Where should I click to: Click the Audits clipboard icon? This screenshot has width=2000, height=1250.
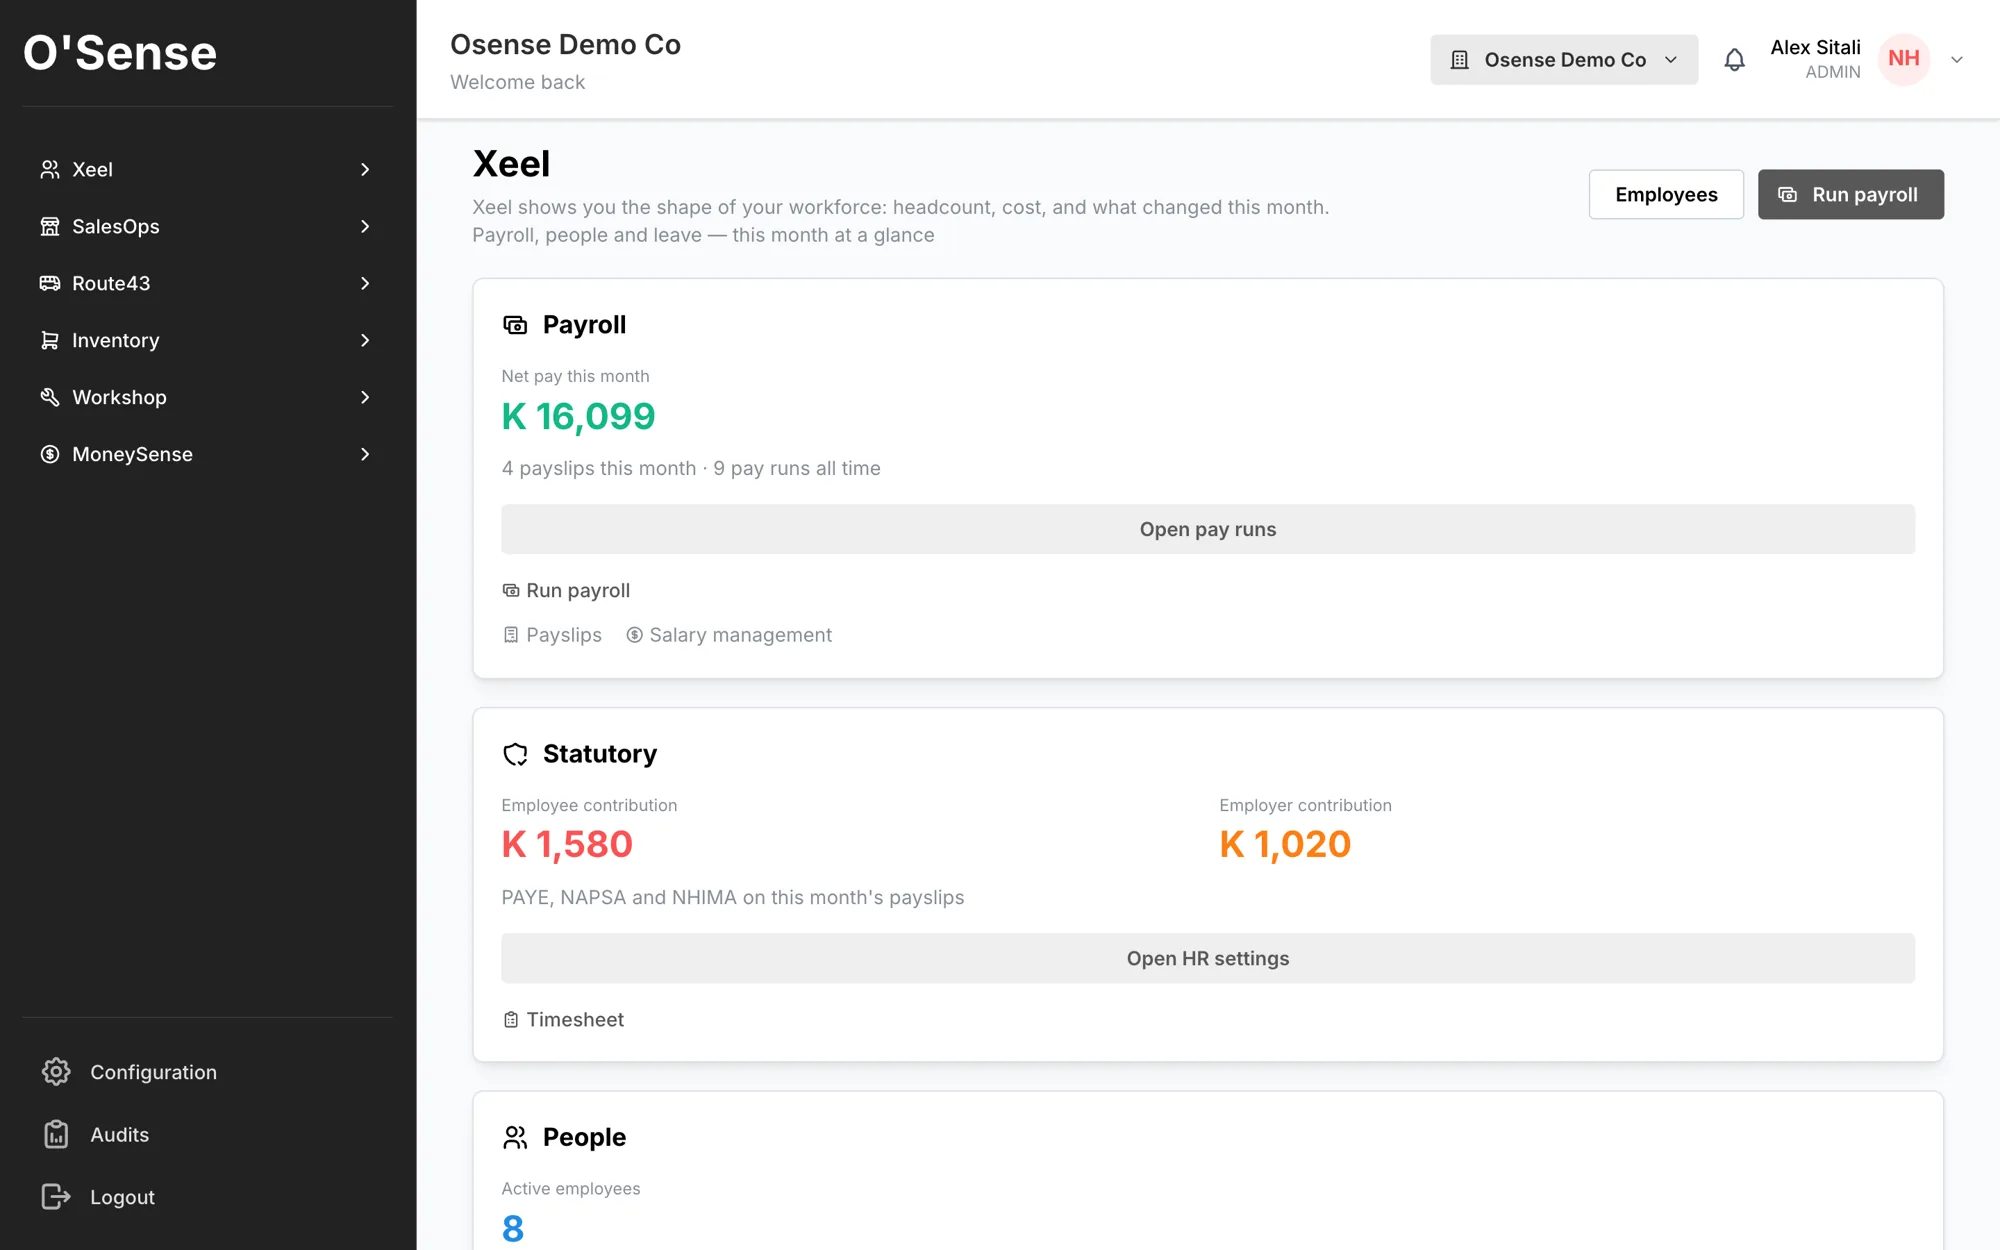click(56, 1135)
